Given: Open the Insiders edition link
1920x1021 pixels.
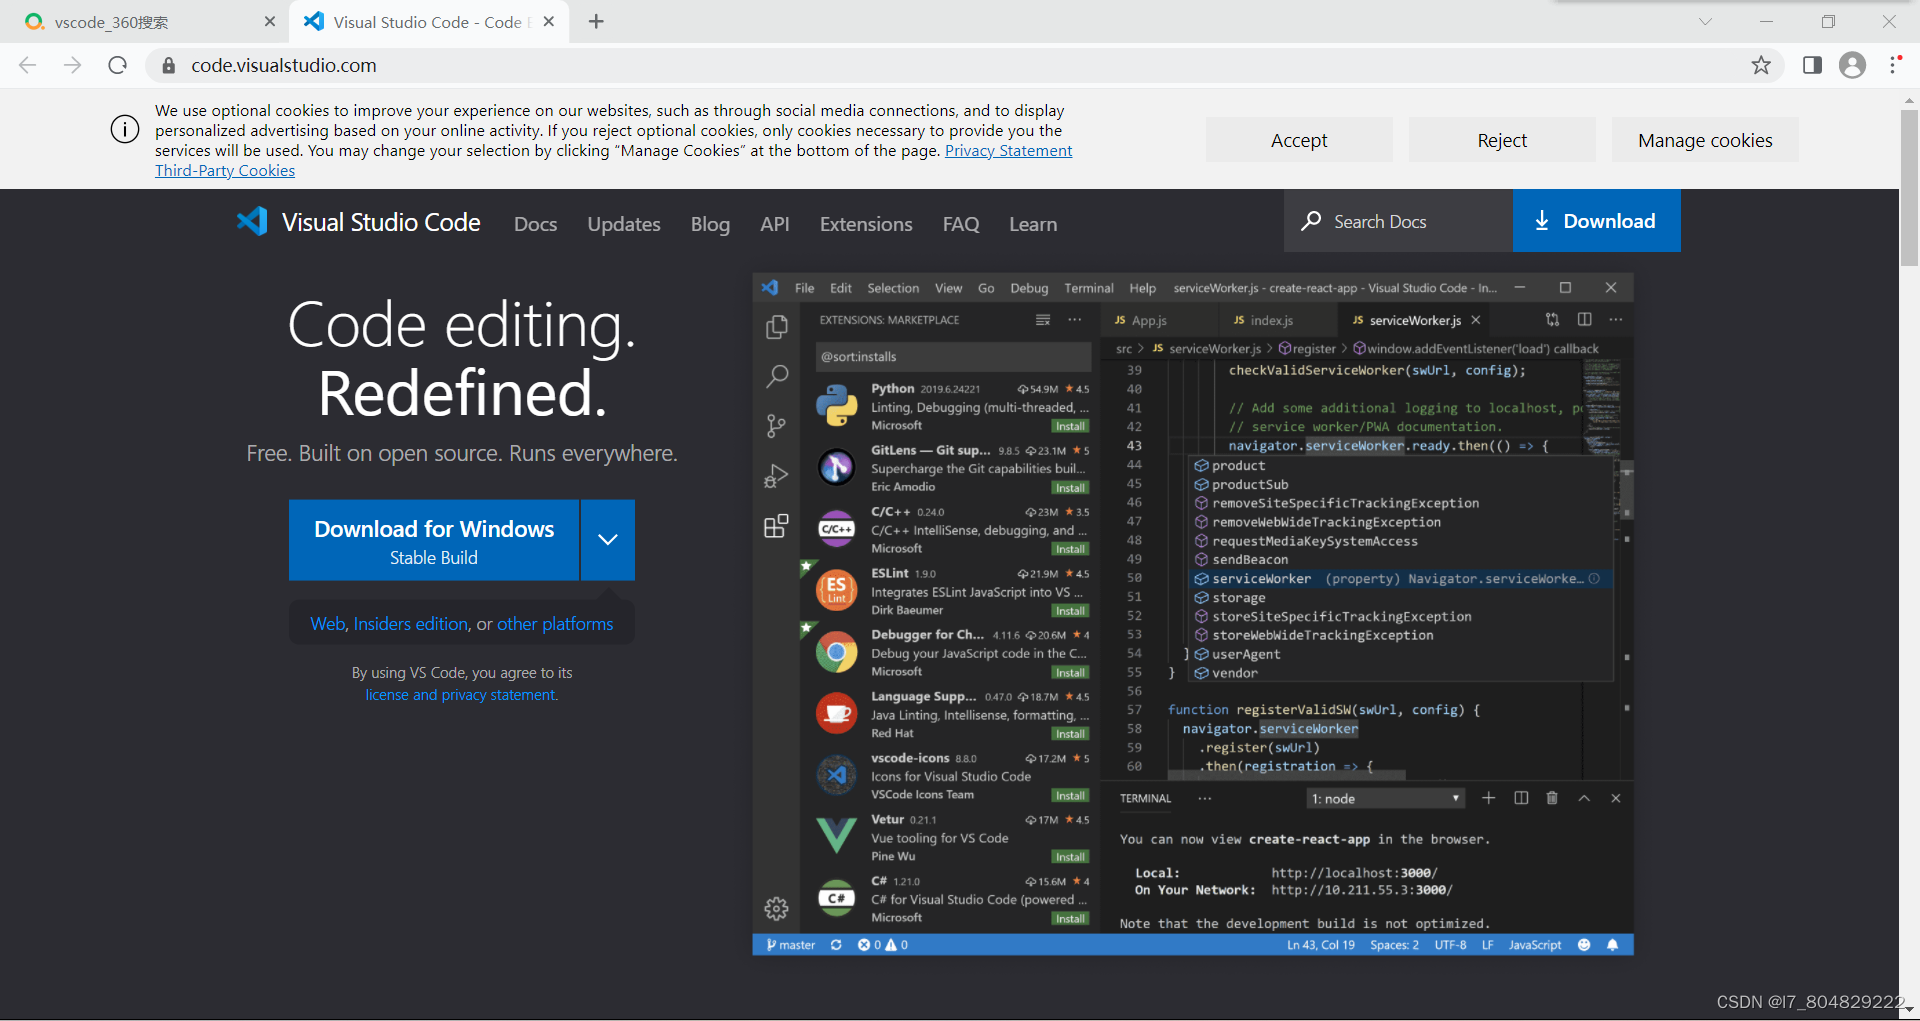Looking at the screenshot, I should [411, 624].
